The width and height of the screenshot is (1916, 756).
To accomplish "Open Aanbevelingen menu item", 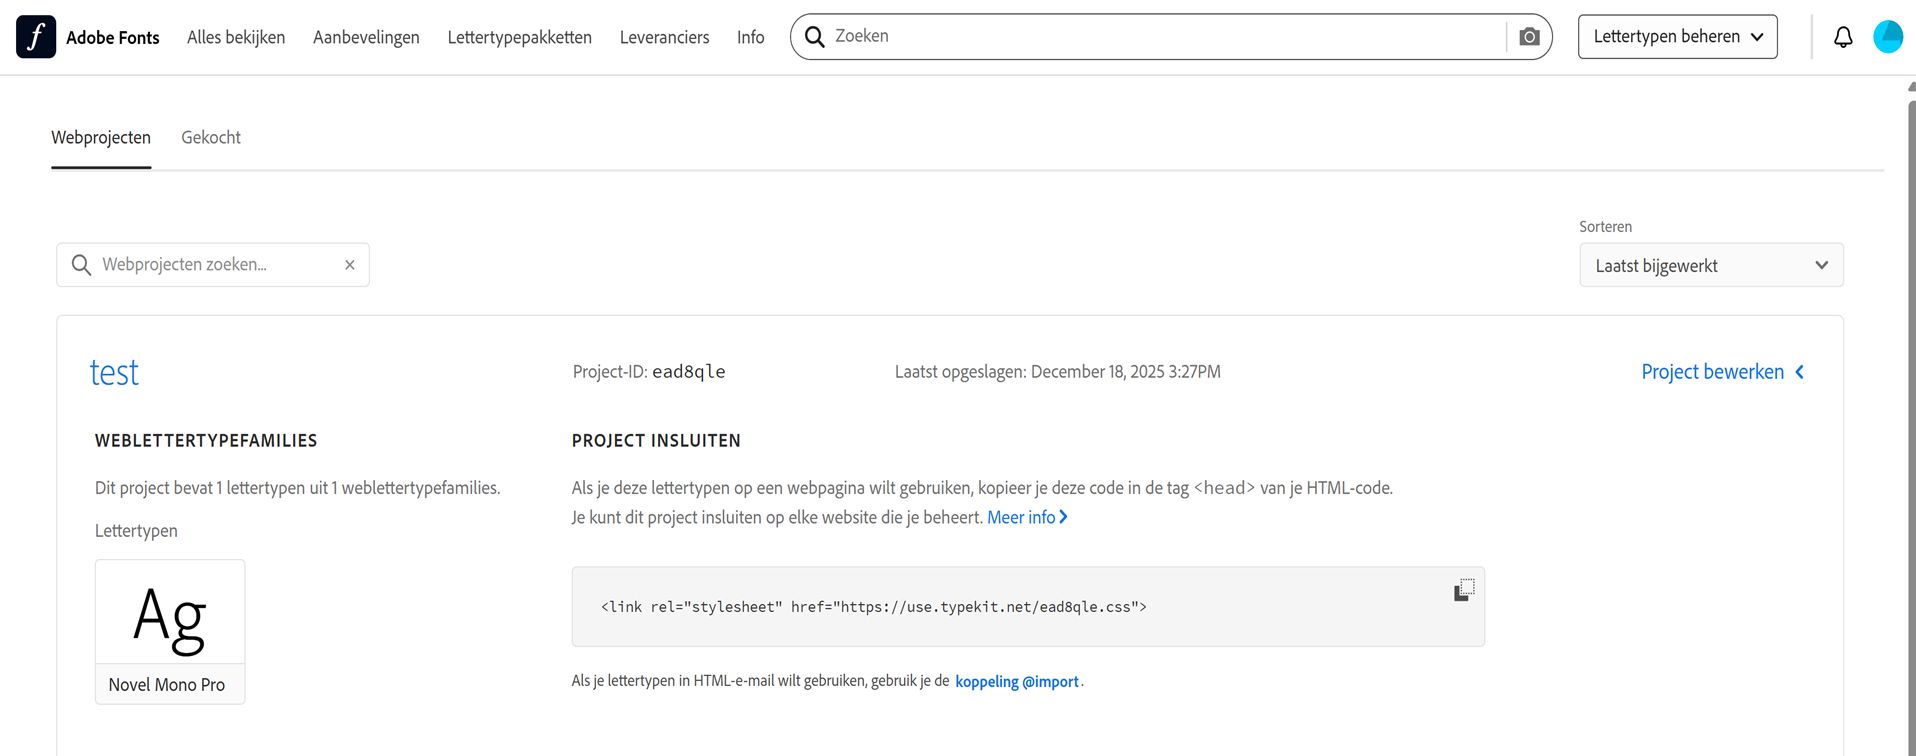I will [x=366, y=38].
